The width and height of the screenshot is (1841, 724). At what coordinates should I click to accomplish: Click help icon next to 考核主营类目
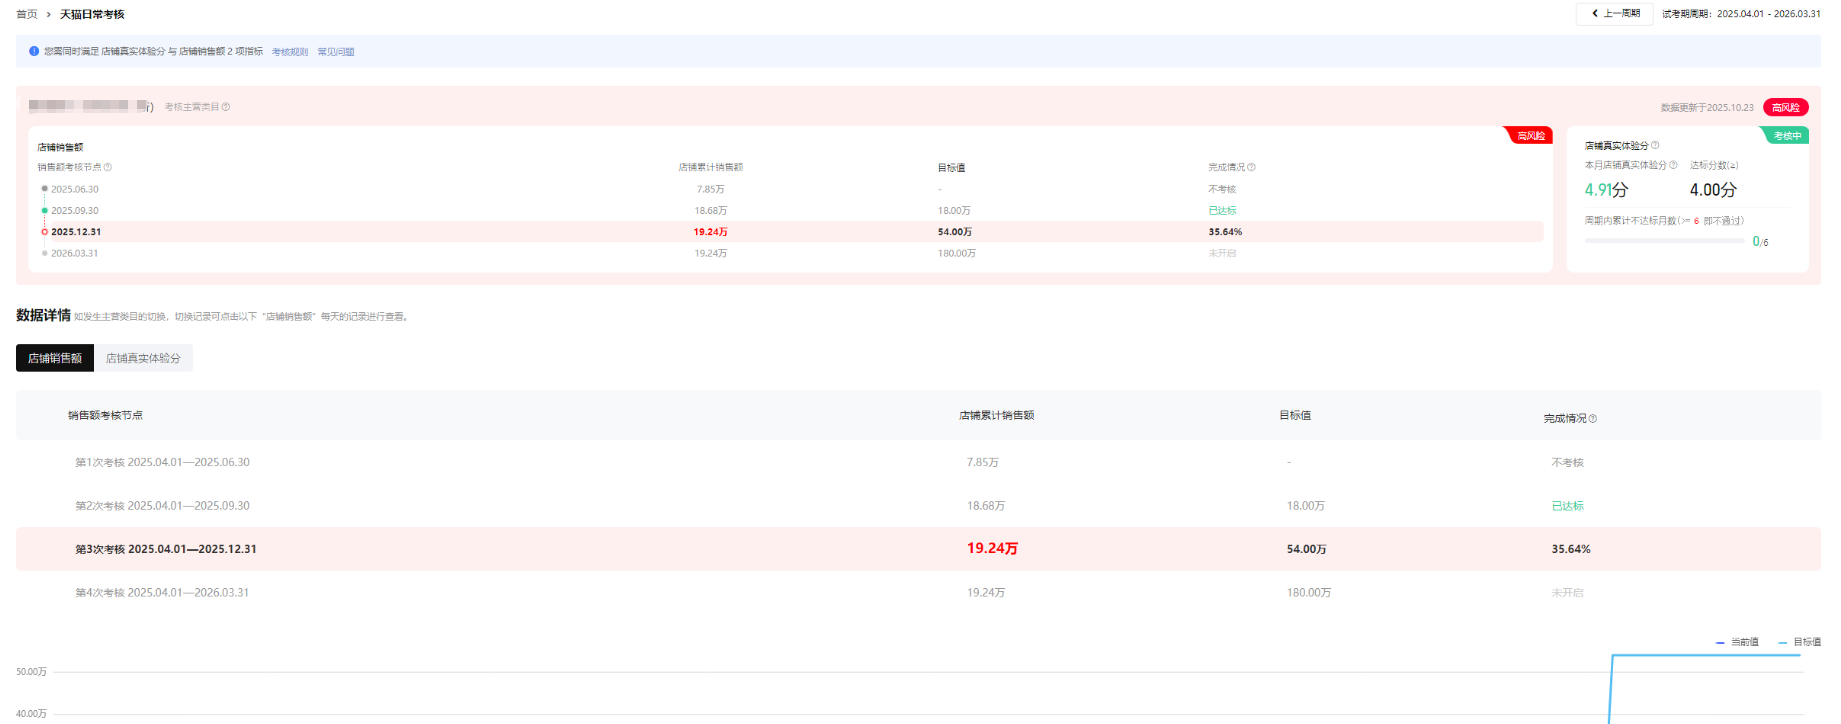click(226, 107)
